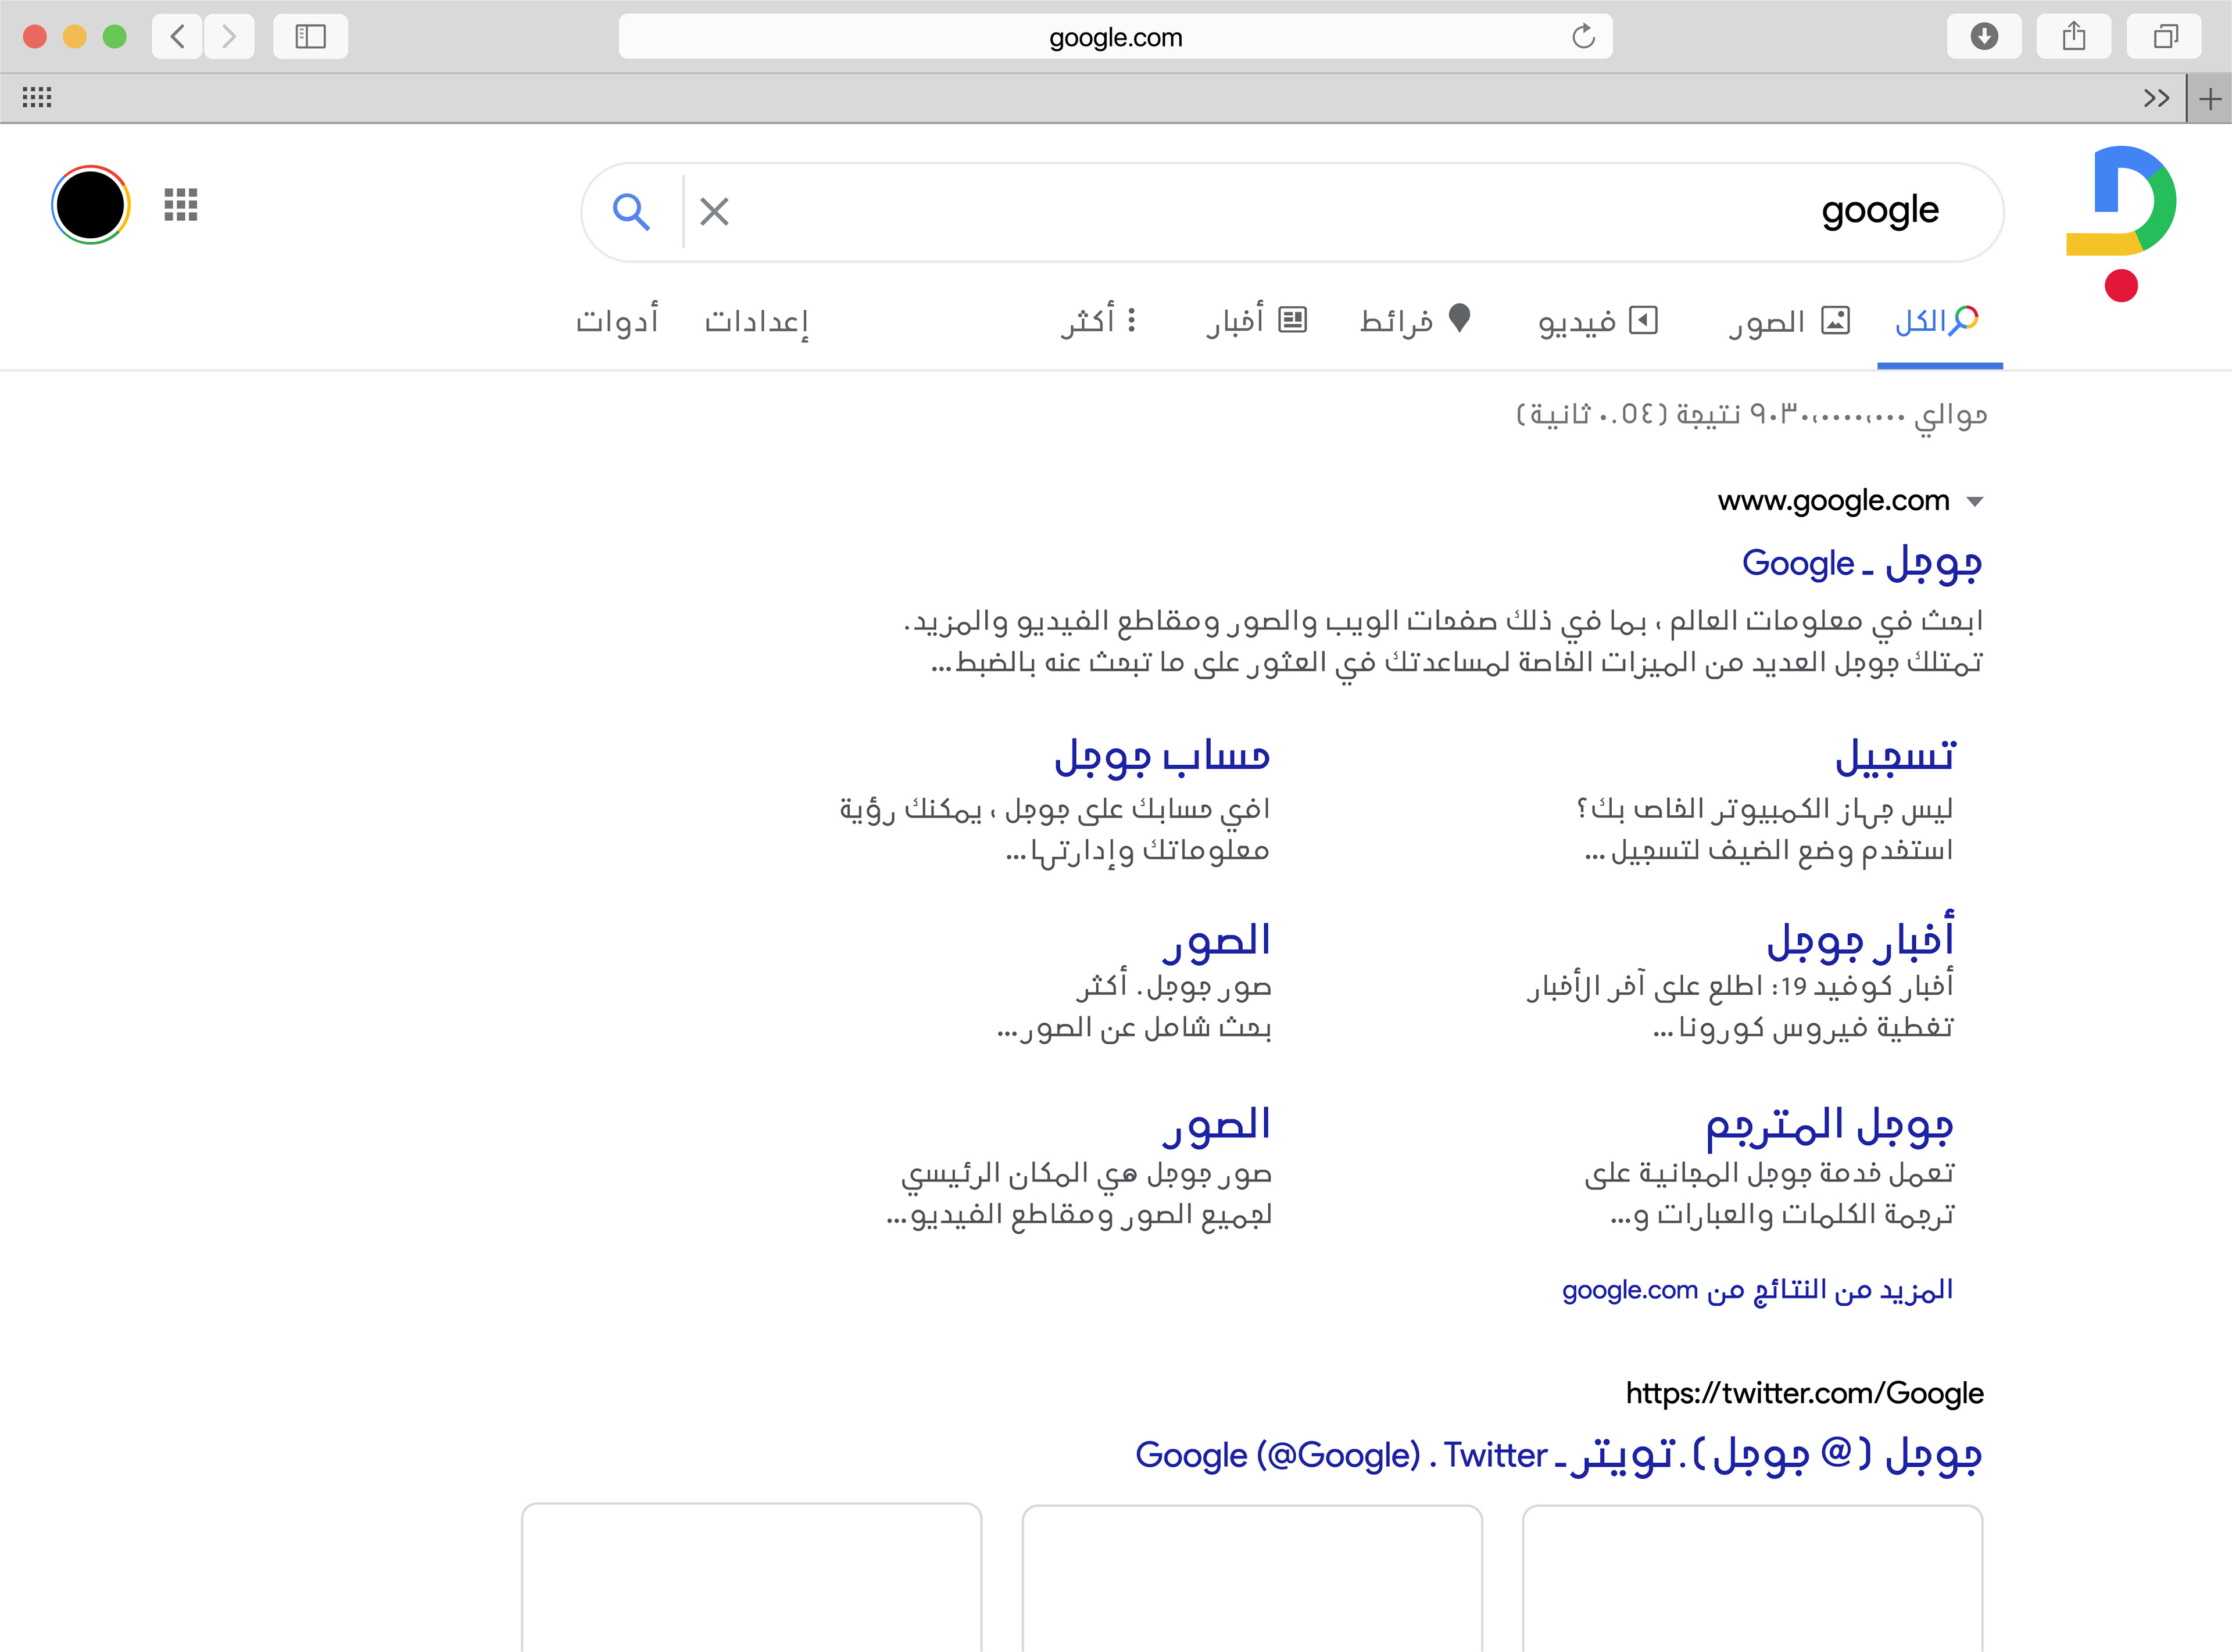
Task: Select the الكل (All) results tab
Action: click(1938, 321)
